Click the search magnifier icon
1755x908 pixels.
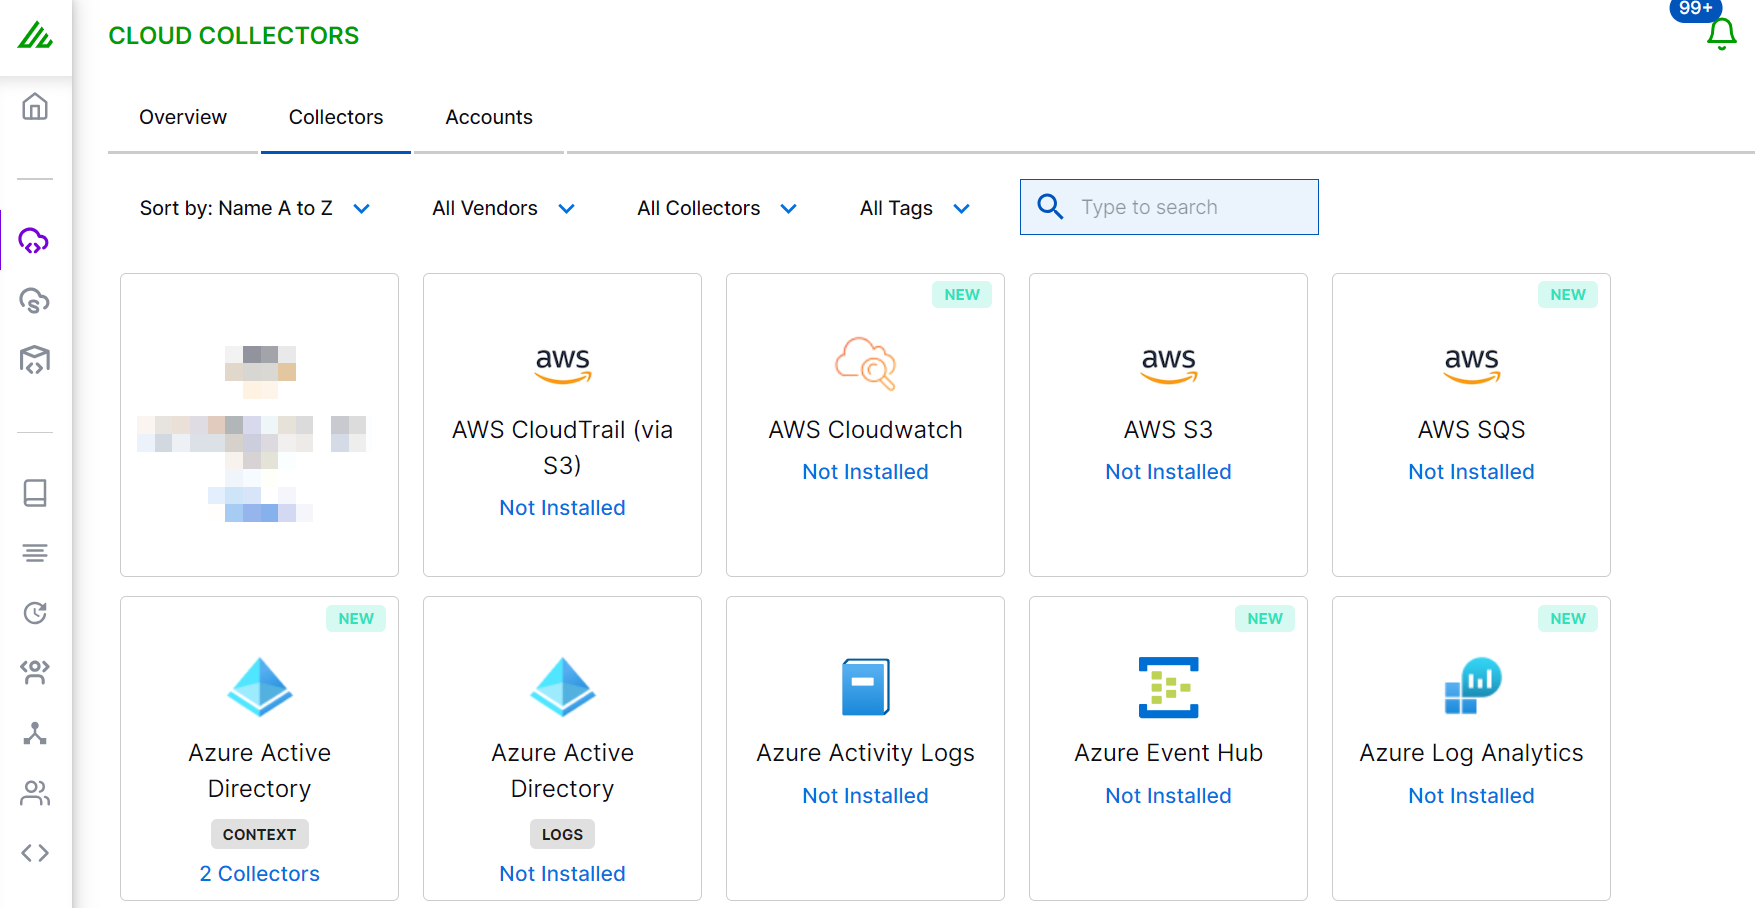click(1050, 207)
